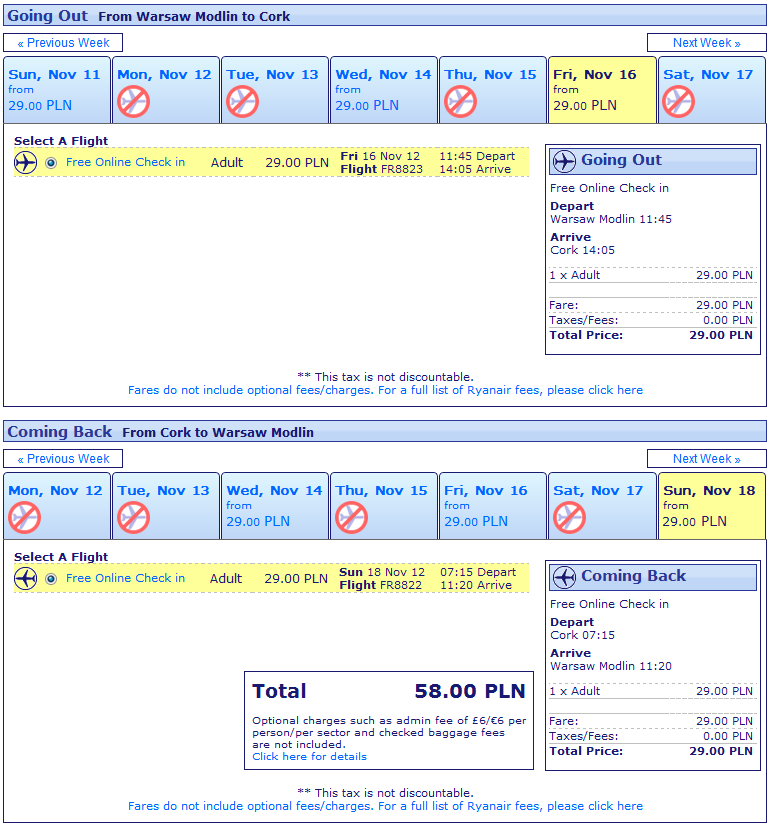Viewport: 769px width, 826px height.
Task: Click the no-flight icon on Thu, Nov 15 outbound
Action: click(x=461, y=101)
